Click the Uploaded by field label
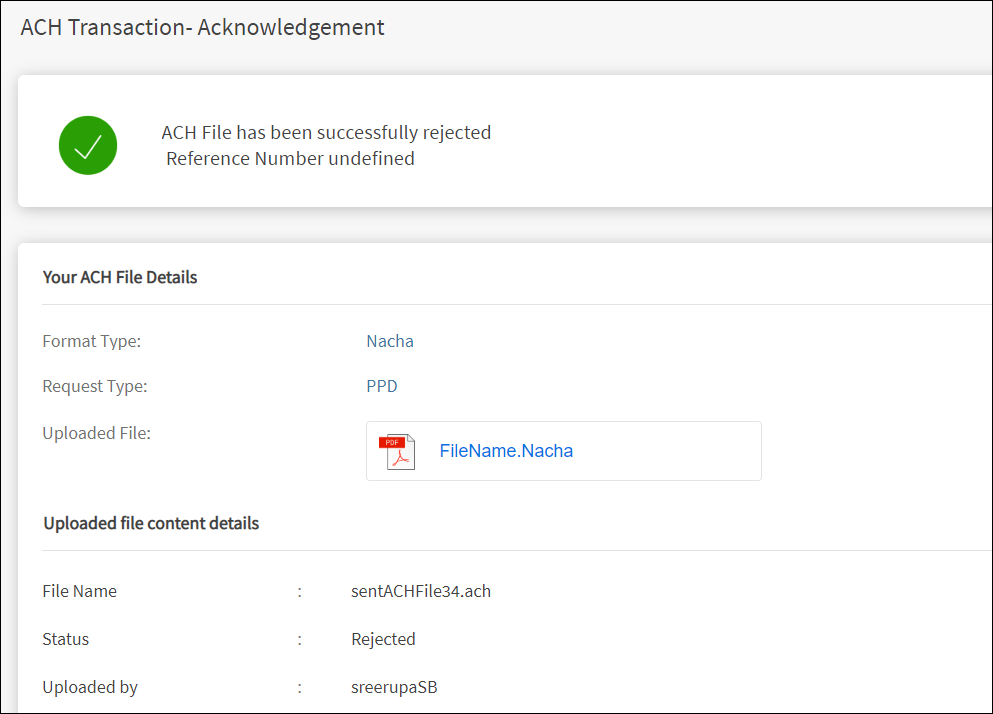The width and height of the screenshot is (993, 714). coord(90,687)
